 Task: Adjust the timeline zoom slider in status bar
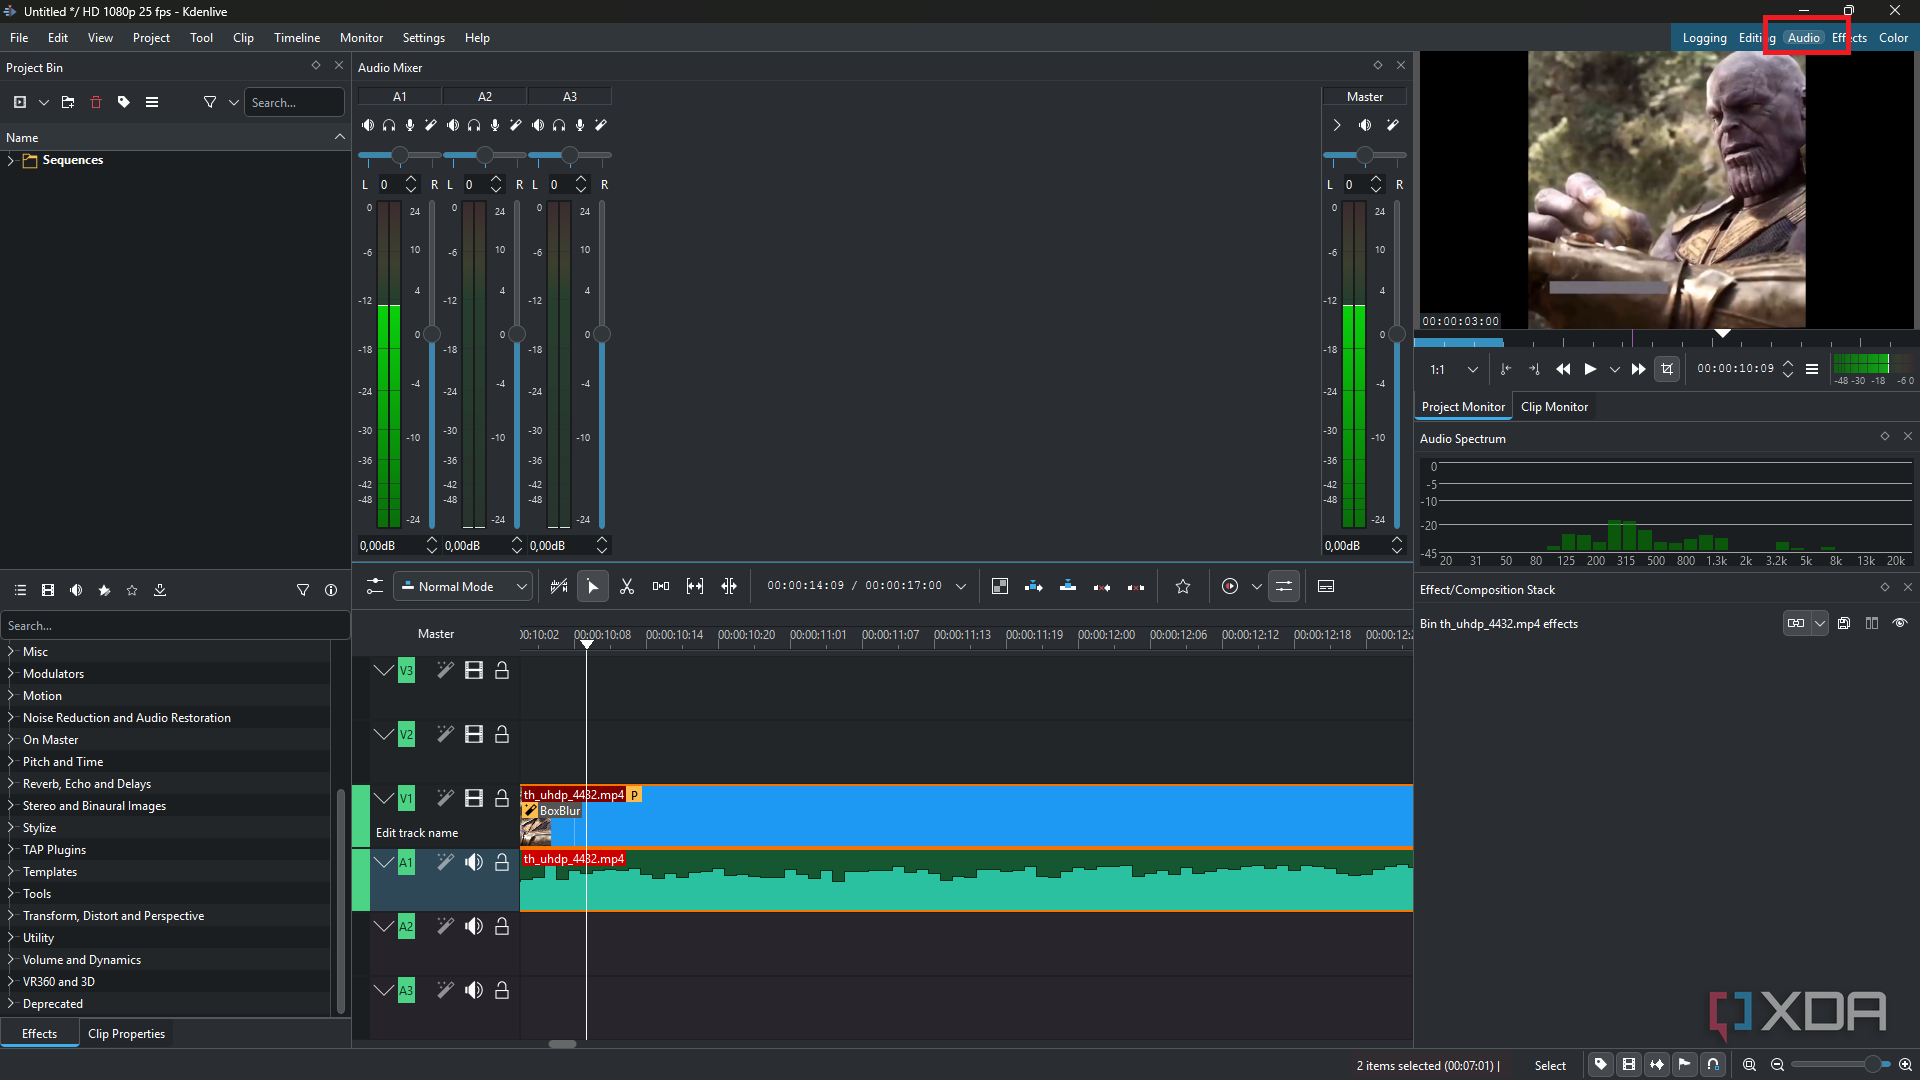pyautogui.click(x=1840, y=1065)
